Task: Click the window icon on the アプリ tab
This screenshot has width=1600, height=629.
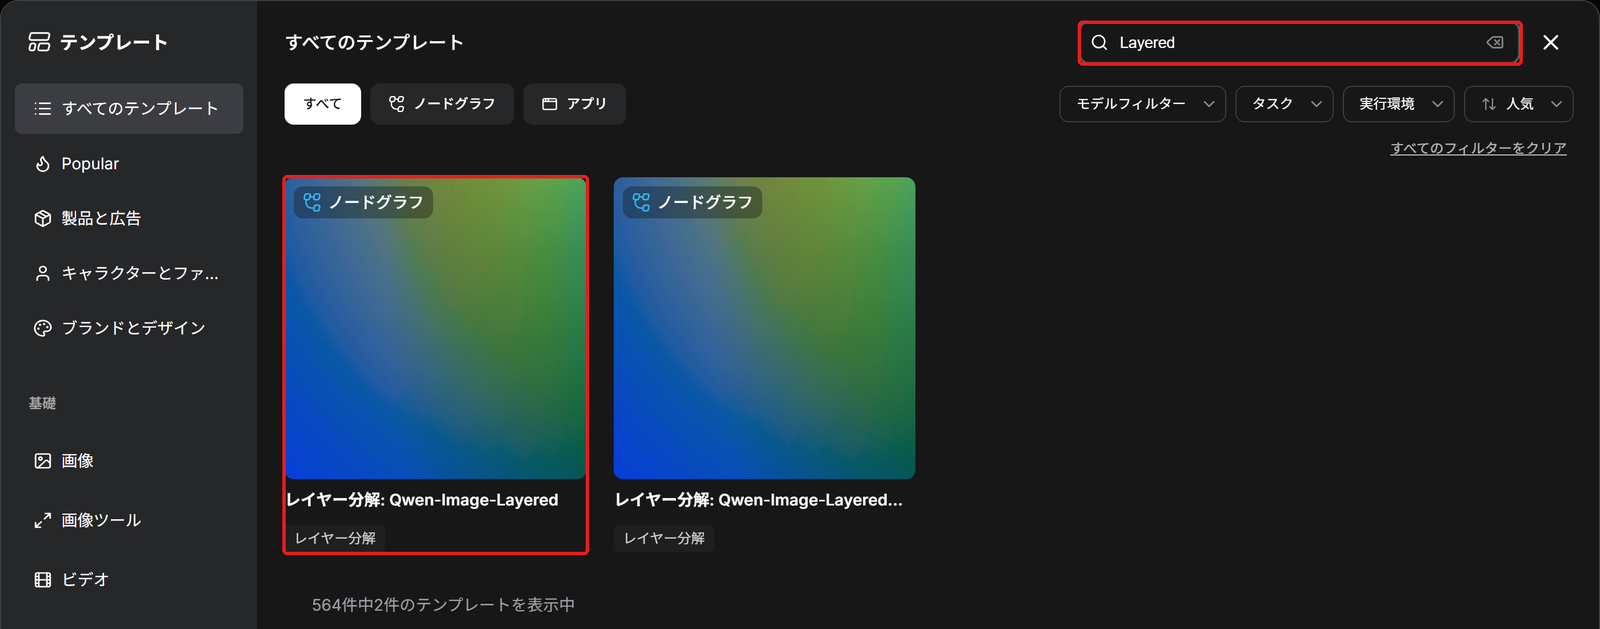Action: (x=549, y=104)
